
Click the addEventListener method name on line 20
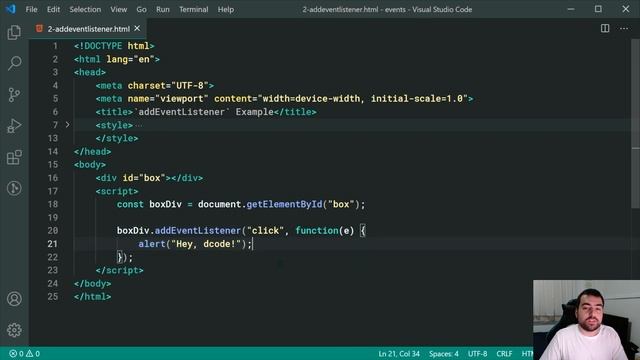click(x=198, y=231)
